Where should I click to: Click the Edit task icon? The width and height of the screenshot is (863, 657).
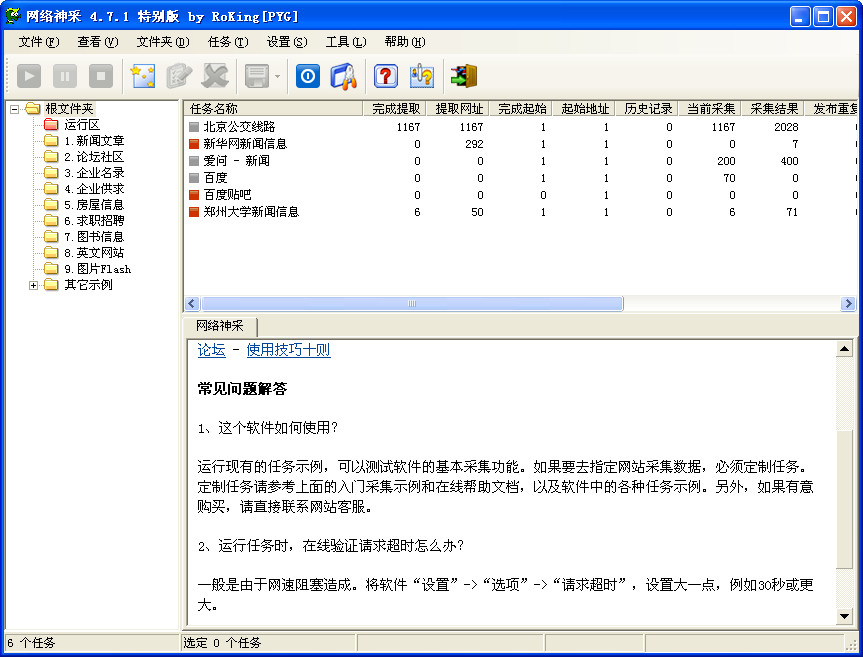click(181, 75)
